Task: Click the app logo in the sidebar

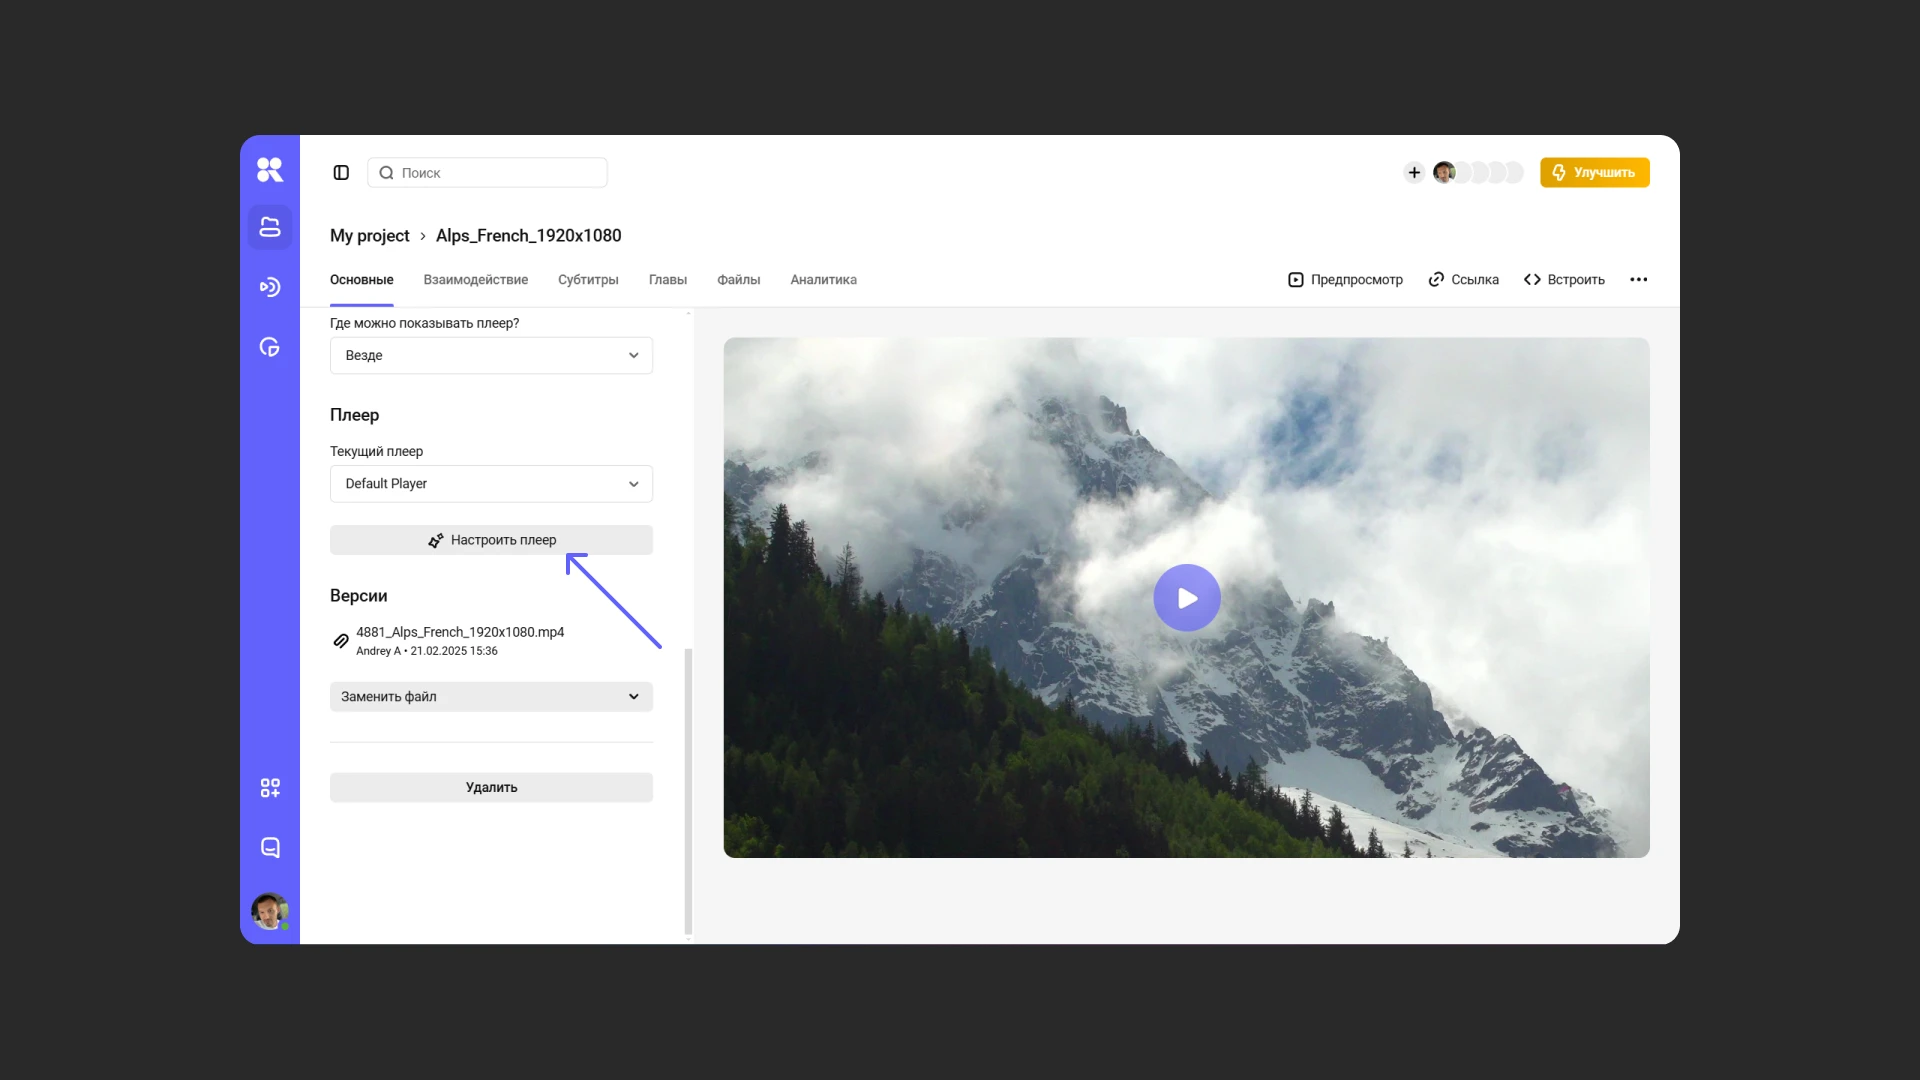Action: [x=269, y=170]
